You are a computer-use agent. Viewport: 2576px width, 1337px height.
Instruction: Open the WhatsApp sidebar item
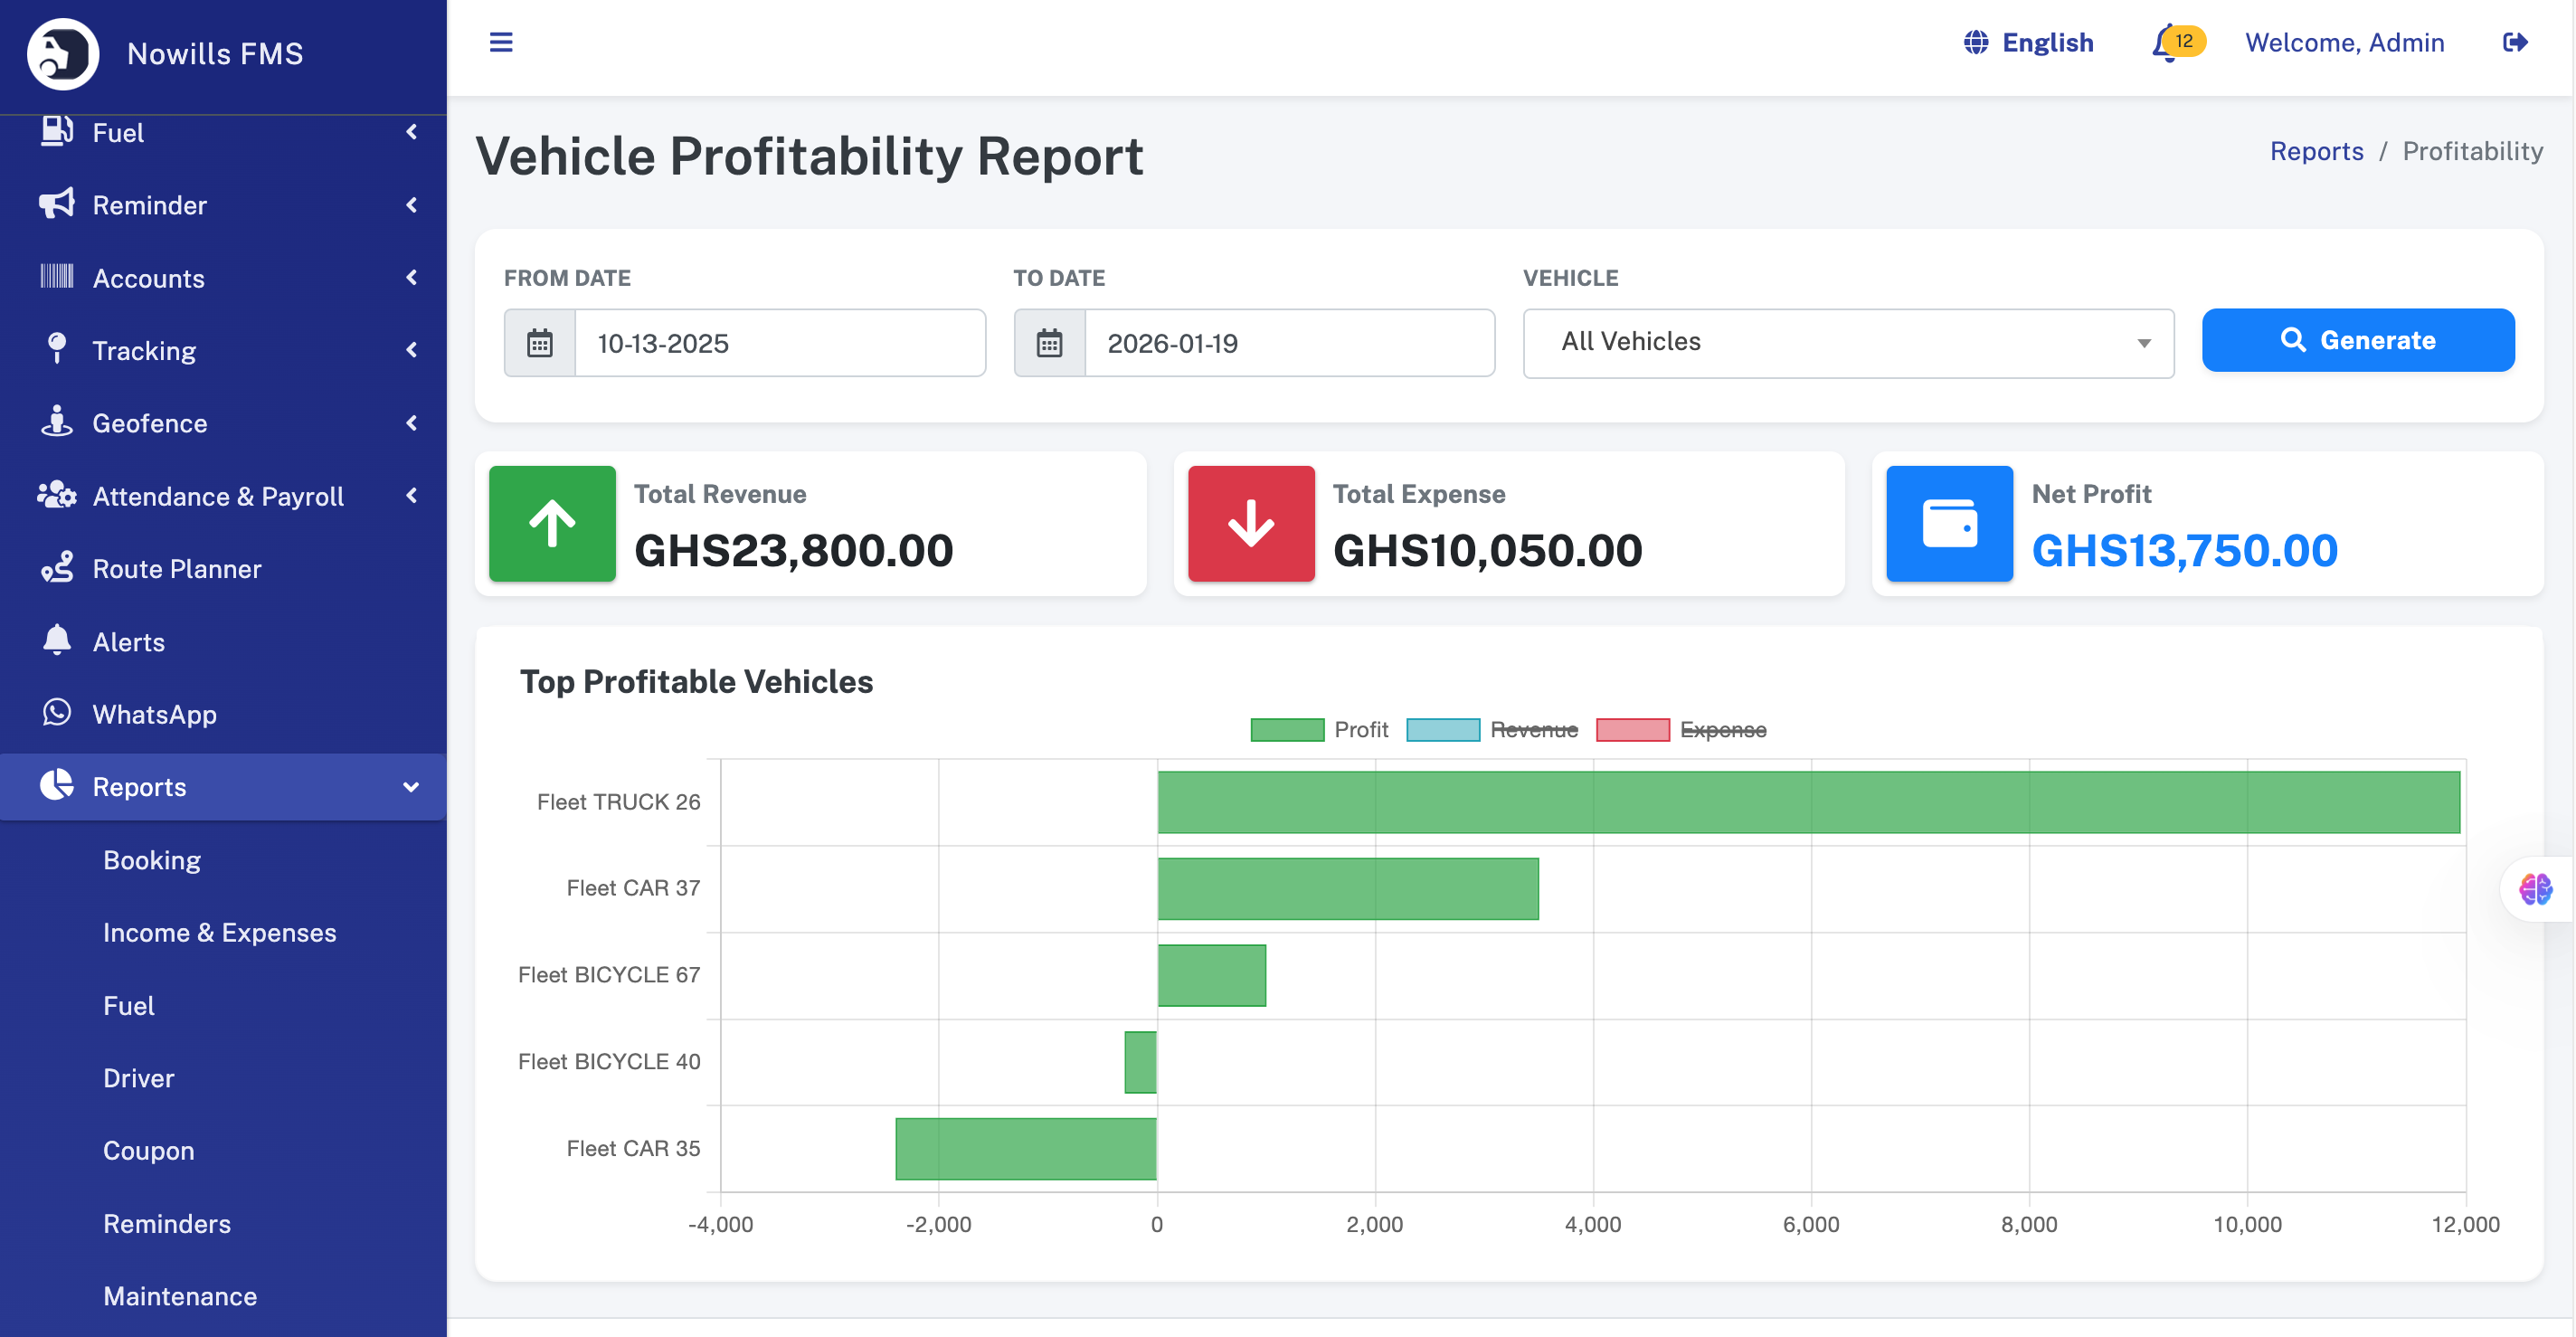tap(154, 714)
